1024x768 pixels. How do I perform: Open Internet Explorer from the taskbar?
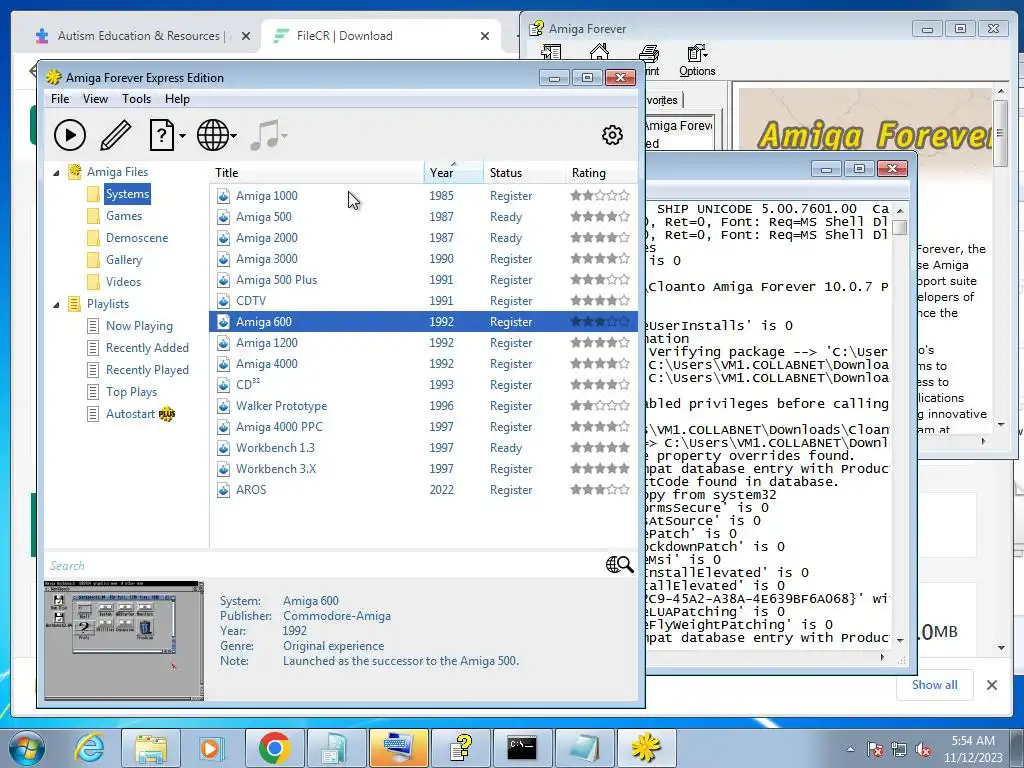89,748
